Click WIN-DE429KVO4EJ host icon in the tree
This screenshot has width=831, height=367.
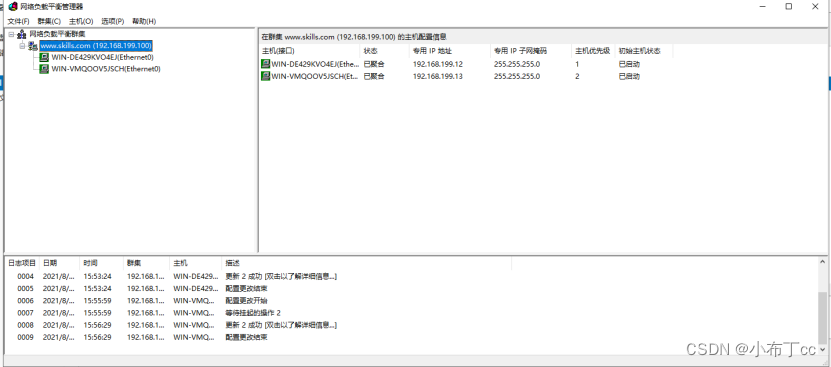pos(44,57)
